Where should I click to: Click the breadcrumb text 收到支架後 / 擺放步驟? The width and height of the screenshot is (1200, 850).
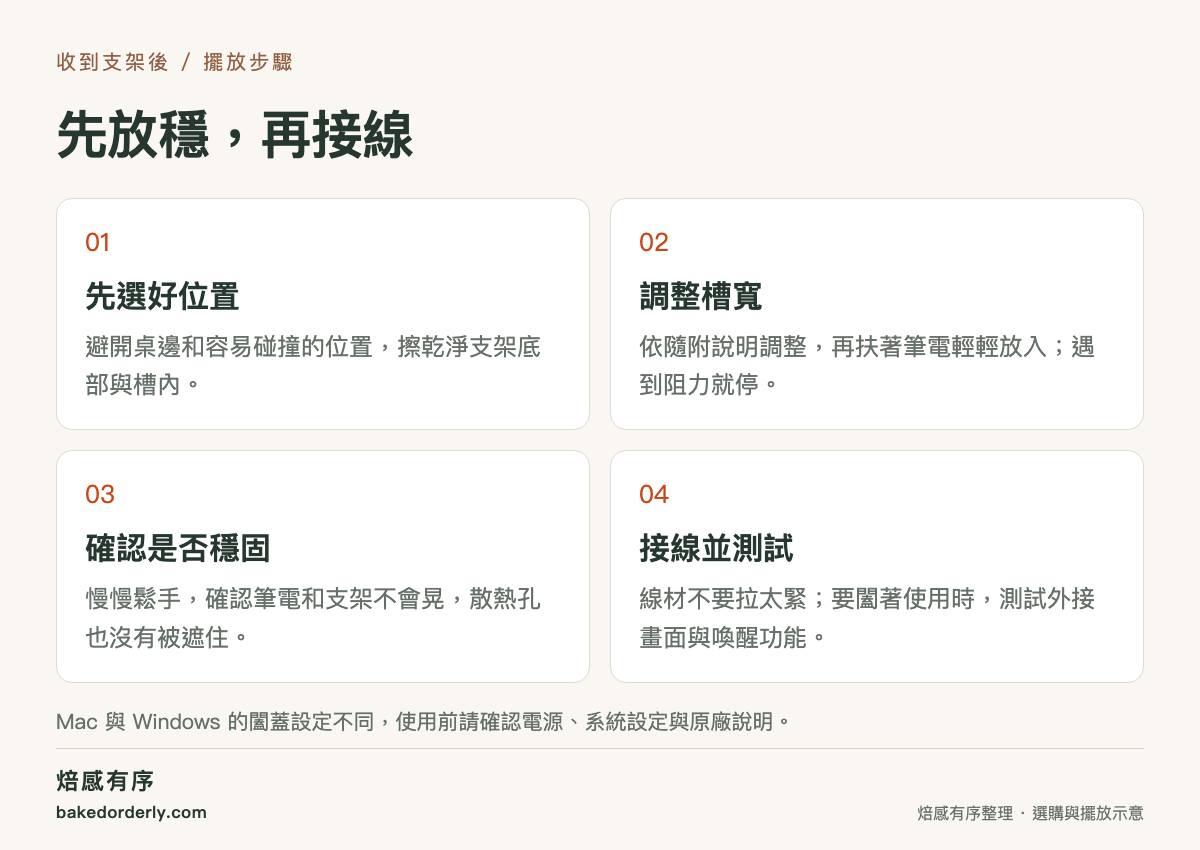[x=175, y=62]
